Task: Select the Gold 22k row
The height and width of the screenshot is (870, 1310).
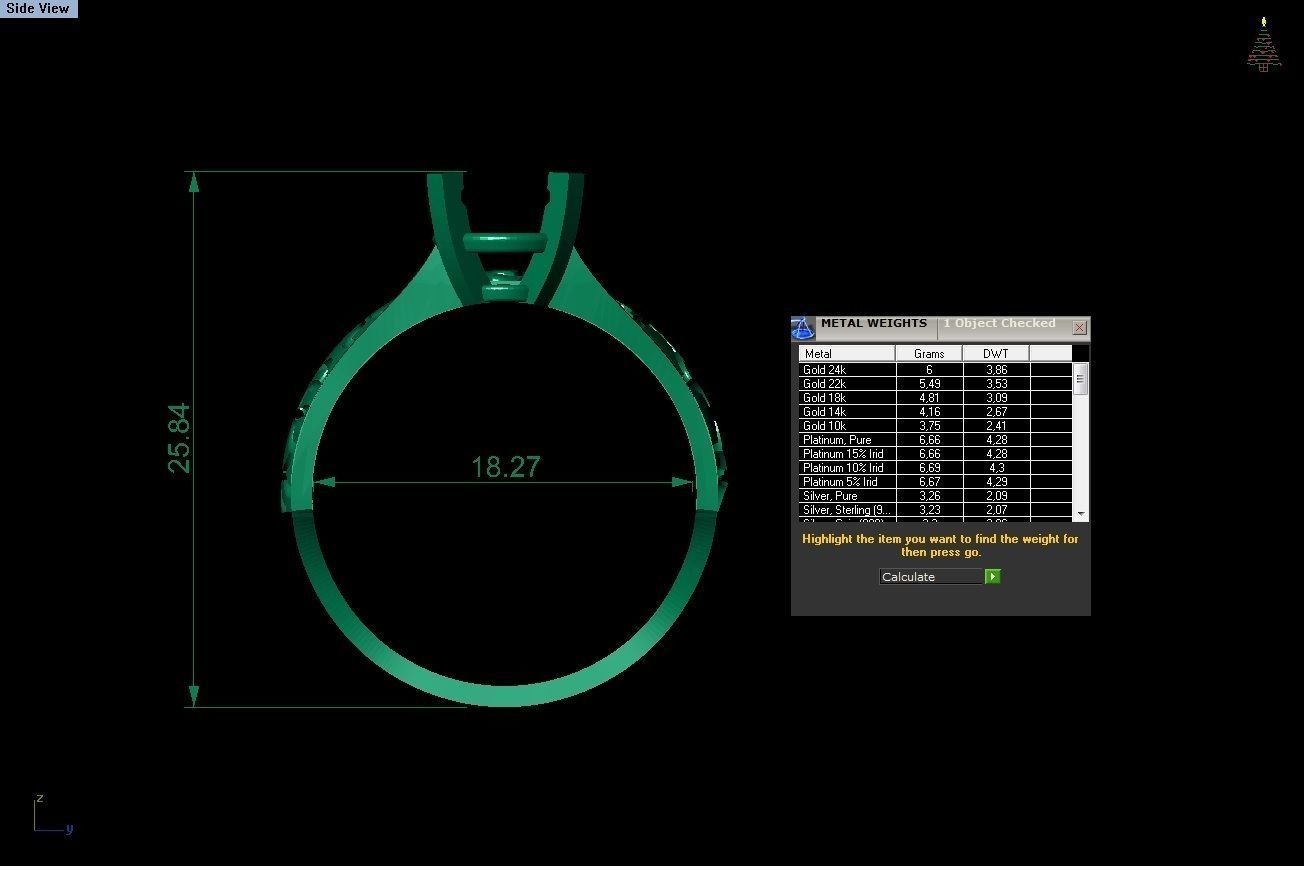Action: pyautogui.click(x=935, y=384)
